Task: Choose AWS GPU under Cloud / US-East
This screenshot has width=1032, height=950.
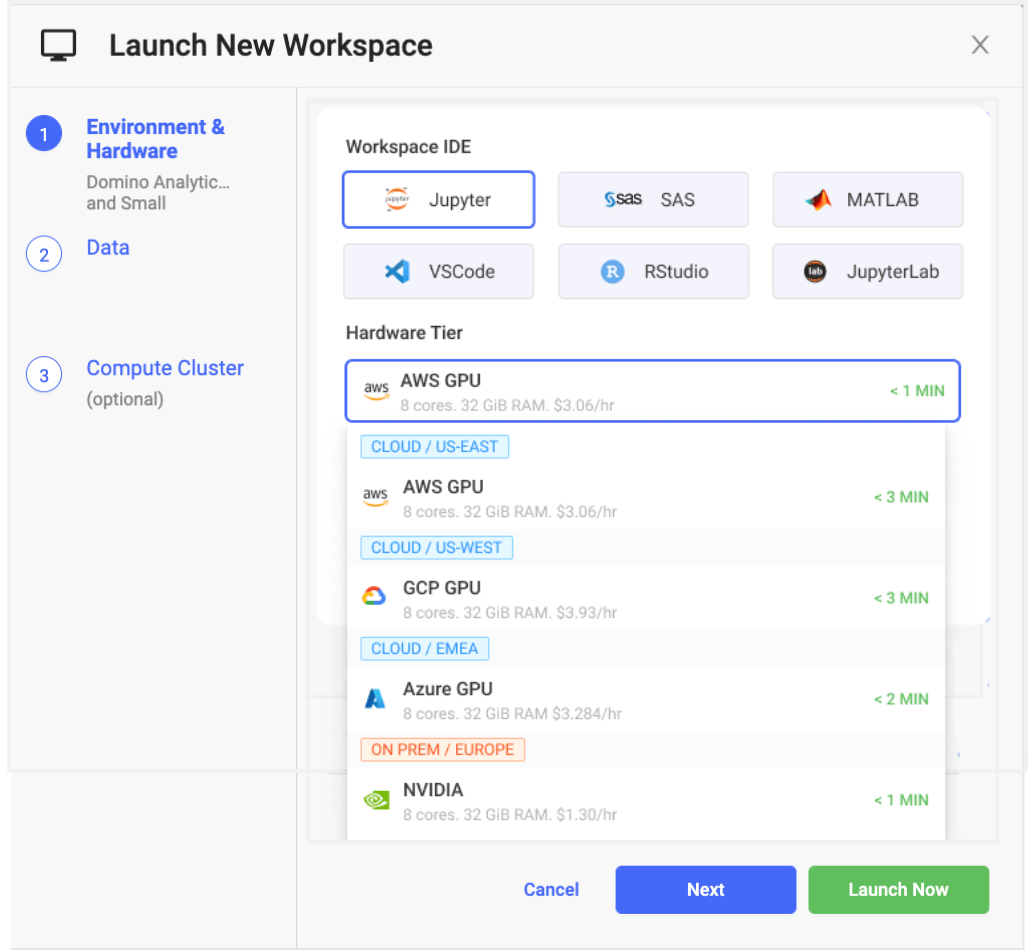Action: [x=646, y=498]
